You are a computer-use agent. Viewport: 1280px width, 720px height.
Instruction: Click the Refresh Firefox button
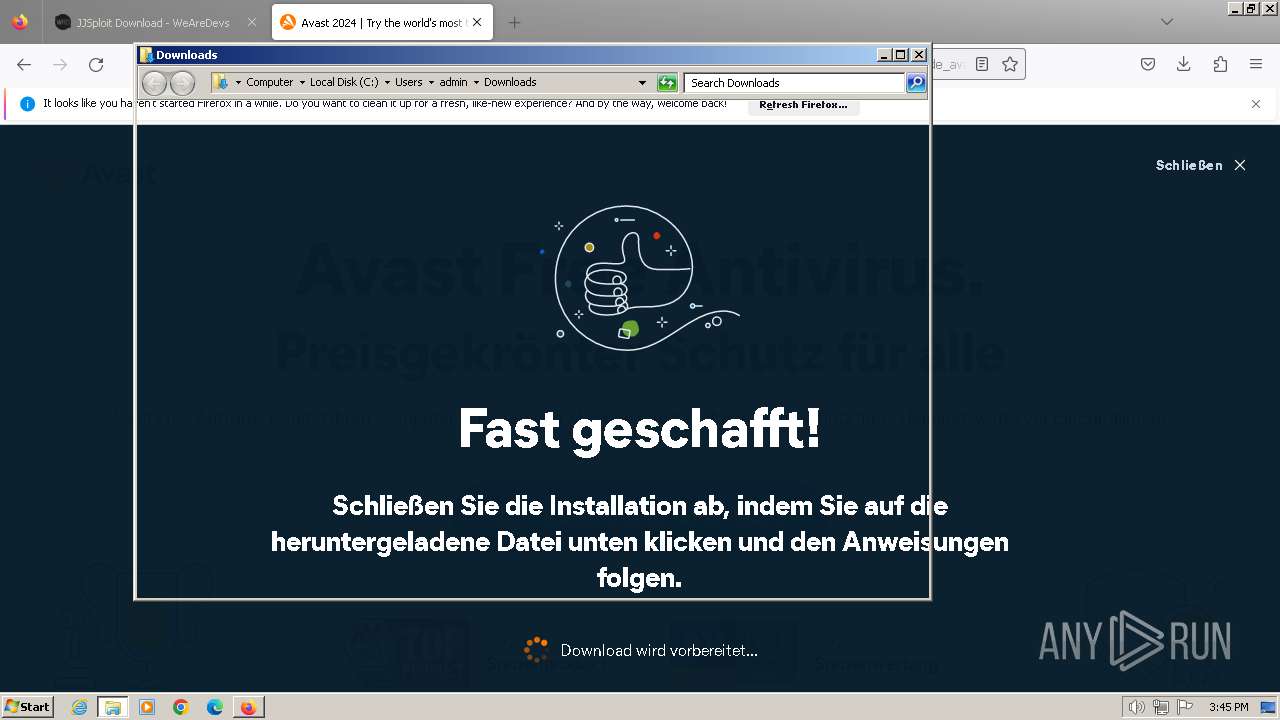[803, 105]
